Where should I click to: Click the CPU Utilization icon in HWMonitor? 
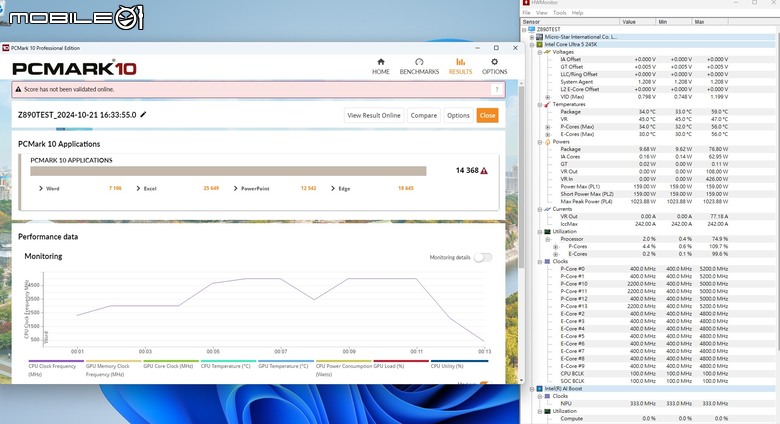tap(548, 231)
